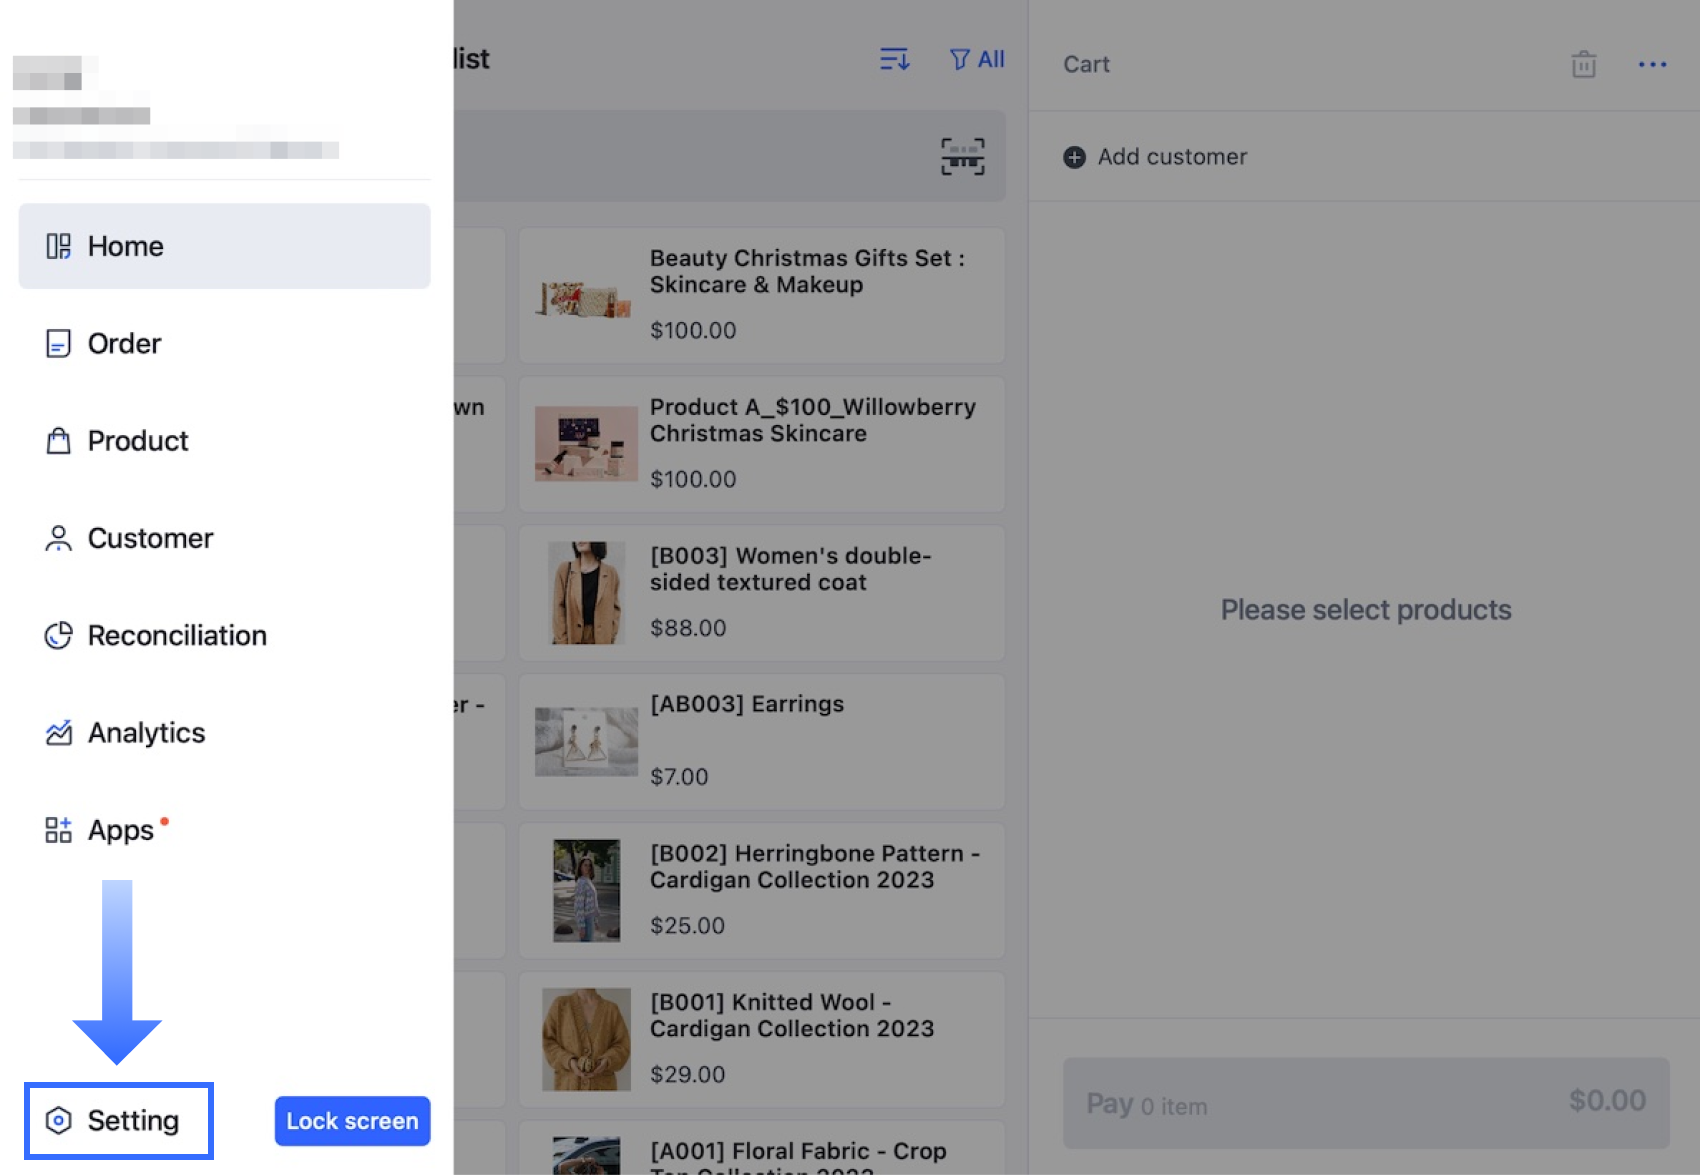Click the Beauty Christmas Gifts Set title
1700x1175 pixels.
(x=808, y=271)
